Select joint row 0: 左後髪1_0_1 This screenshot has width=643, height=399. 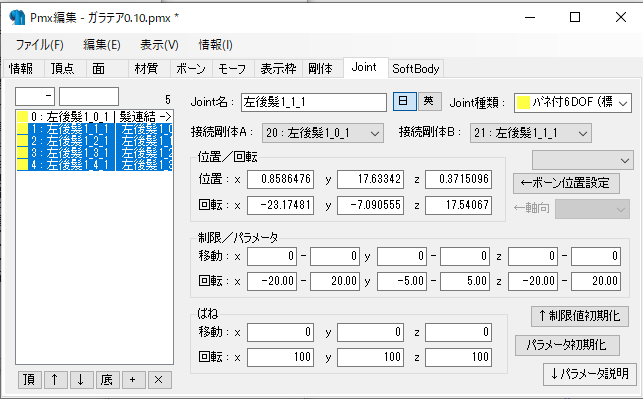(x=94, y=117)
